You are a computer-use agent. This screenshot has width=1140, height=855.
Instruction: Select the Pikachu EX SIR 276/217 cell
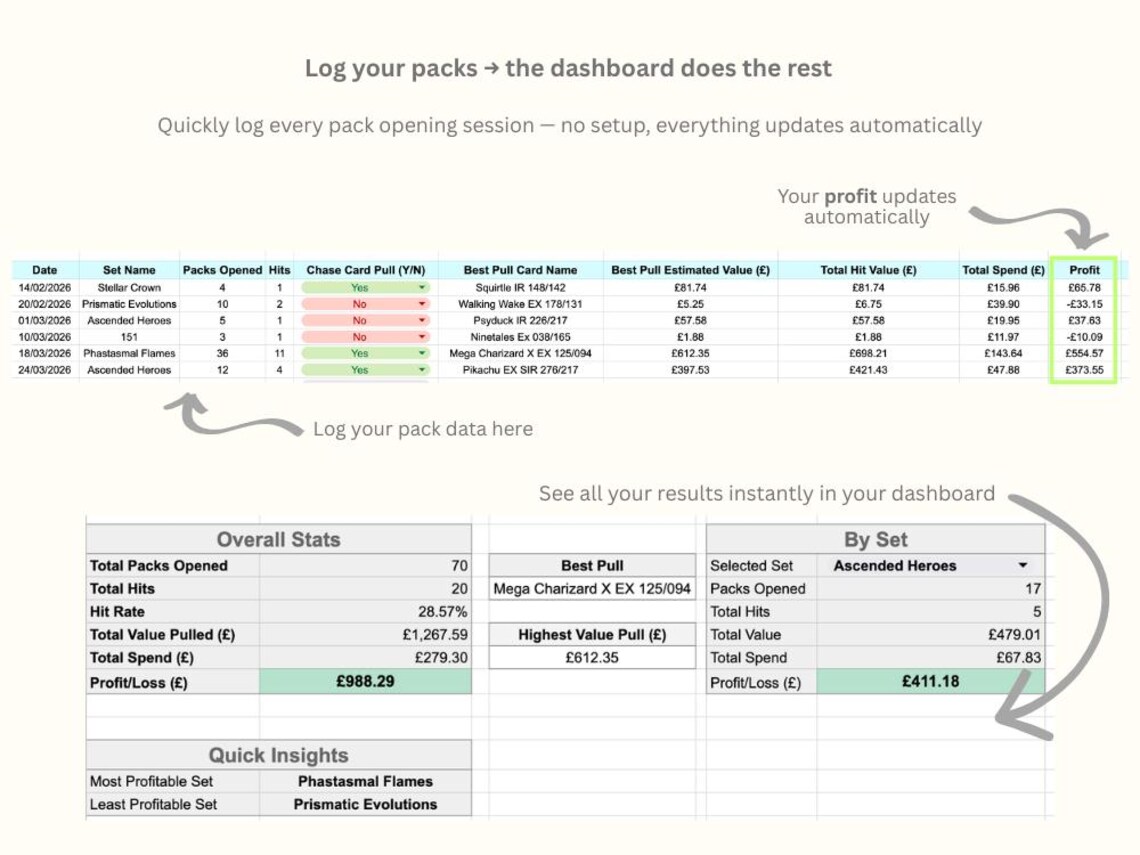pyautogui.click(x=521, y=370)
